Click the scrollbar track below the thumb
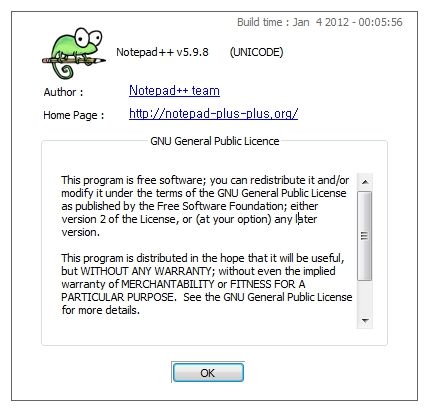The height and width of the screenshot is (410, 427). click(x=365, y=296)
